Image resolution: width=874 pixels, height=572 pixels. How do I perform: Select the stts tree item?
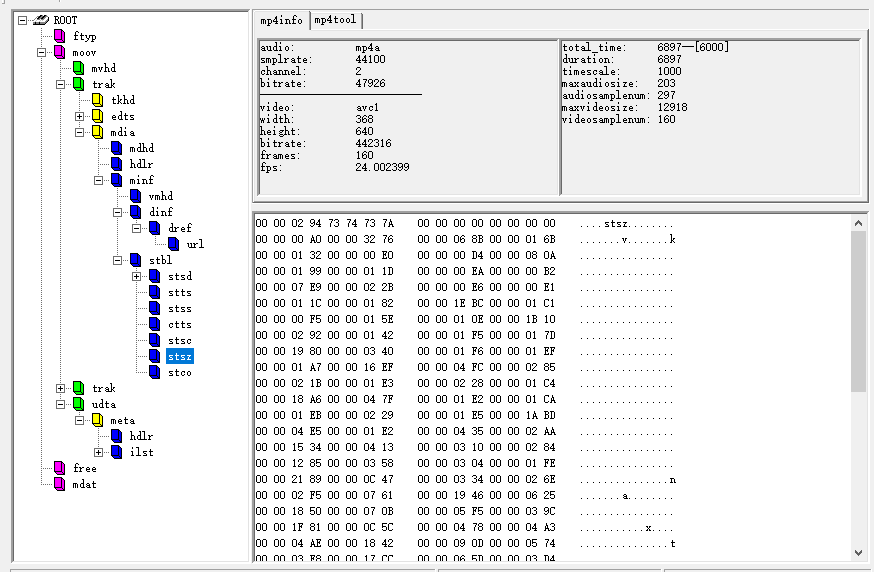(179, 293)
